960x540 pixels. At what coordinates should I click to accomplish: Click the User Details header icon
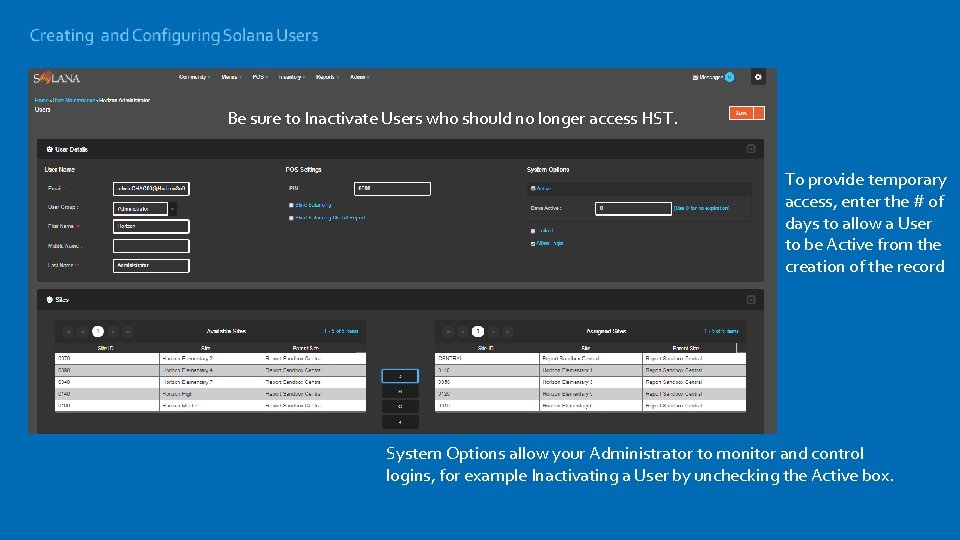coord(50,149)
